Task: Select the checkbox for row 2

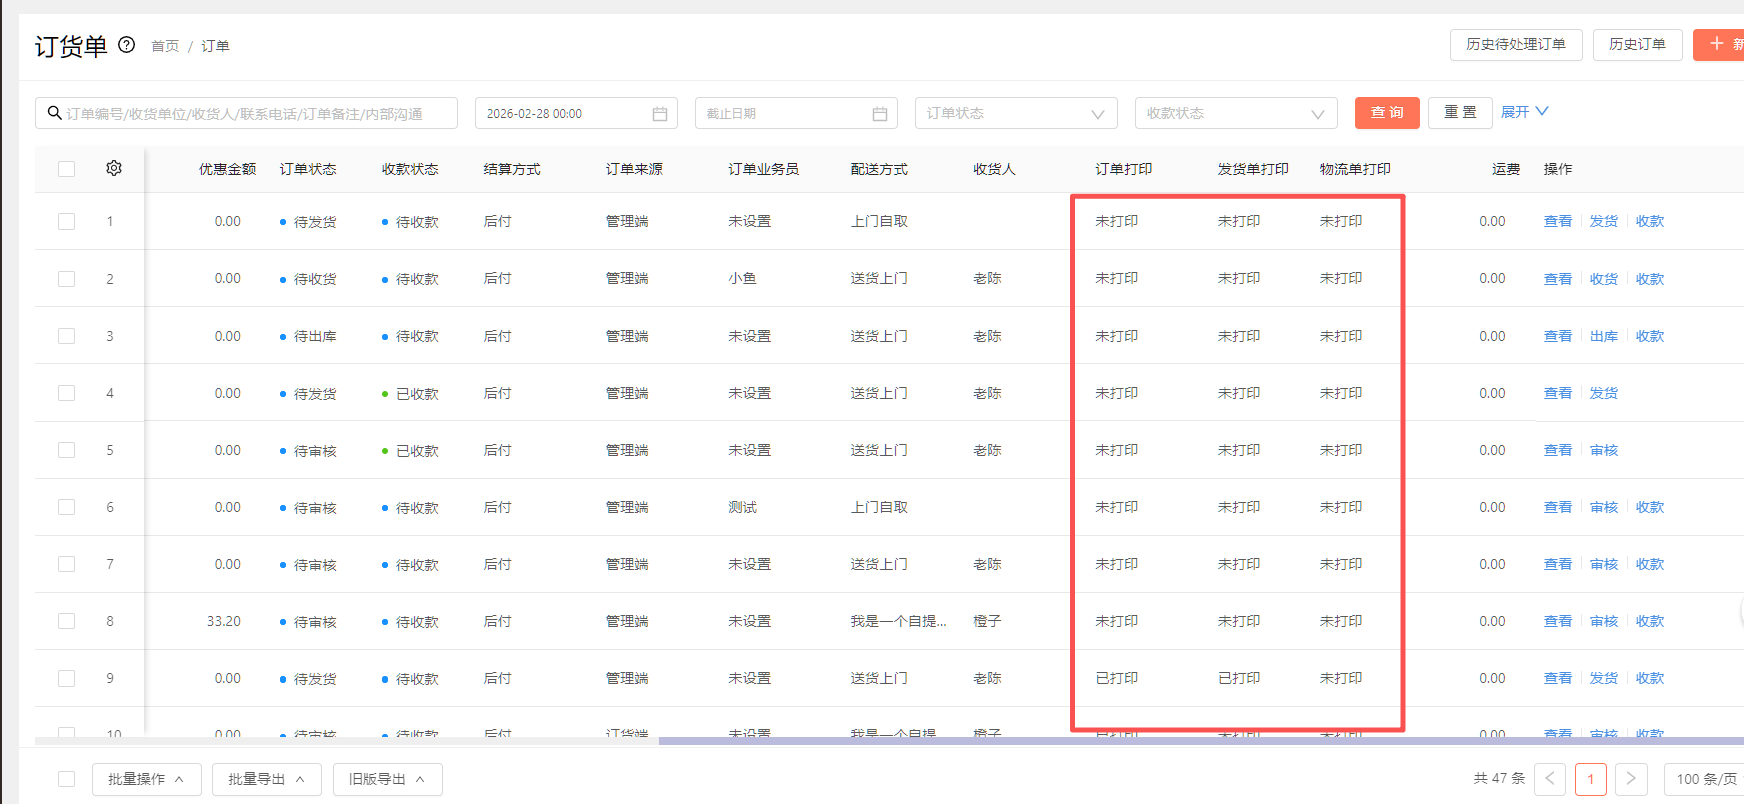Action: [x=67, y=279]
